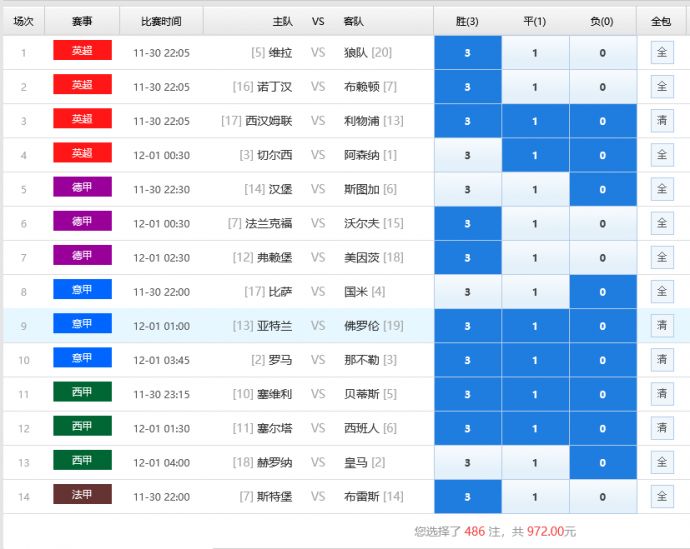Click team name 利物浦 [13]

pos(374,121)
